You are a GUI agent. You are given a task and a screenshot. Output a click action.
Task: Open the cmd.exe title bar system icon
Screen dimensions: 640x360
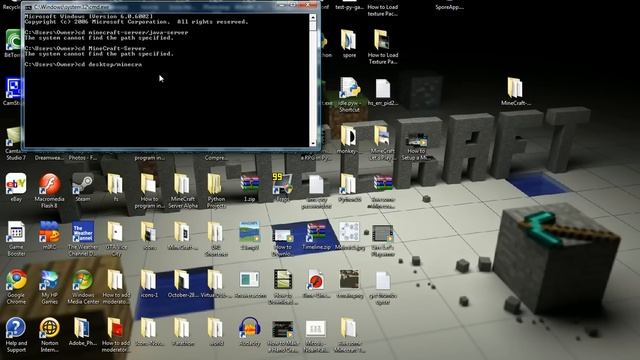click(28, 7)
